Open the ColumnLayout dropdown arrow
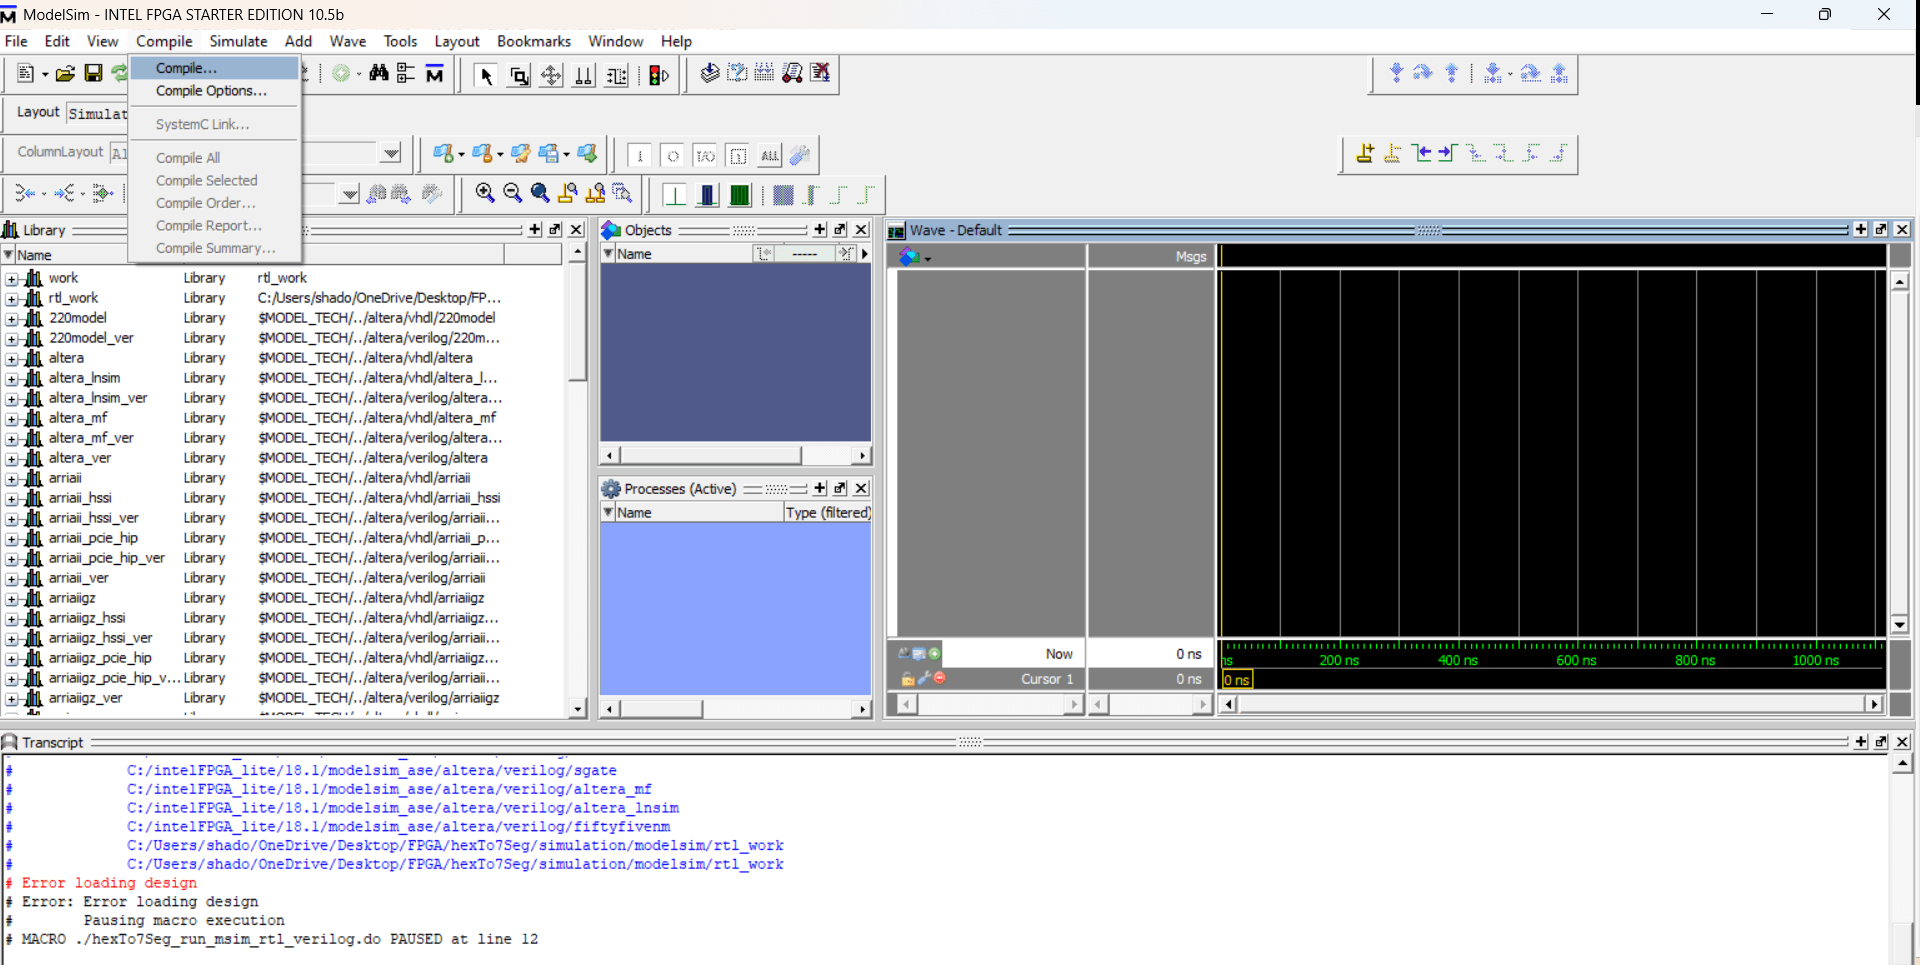Viewport: 1920px width, 965px height. pos(391,153)
